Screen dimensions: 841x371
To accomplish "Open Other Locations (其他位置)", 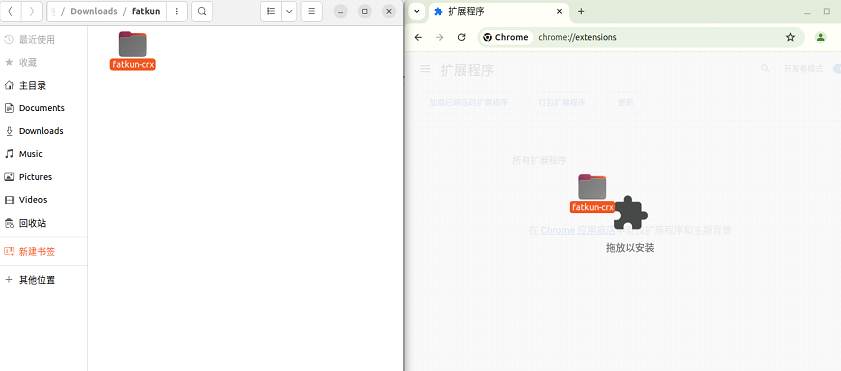I will pyautogui.click(x=43, y=280).
